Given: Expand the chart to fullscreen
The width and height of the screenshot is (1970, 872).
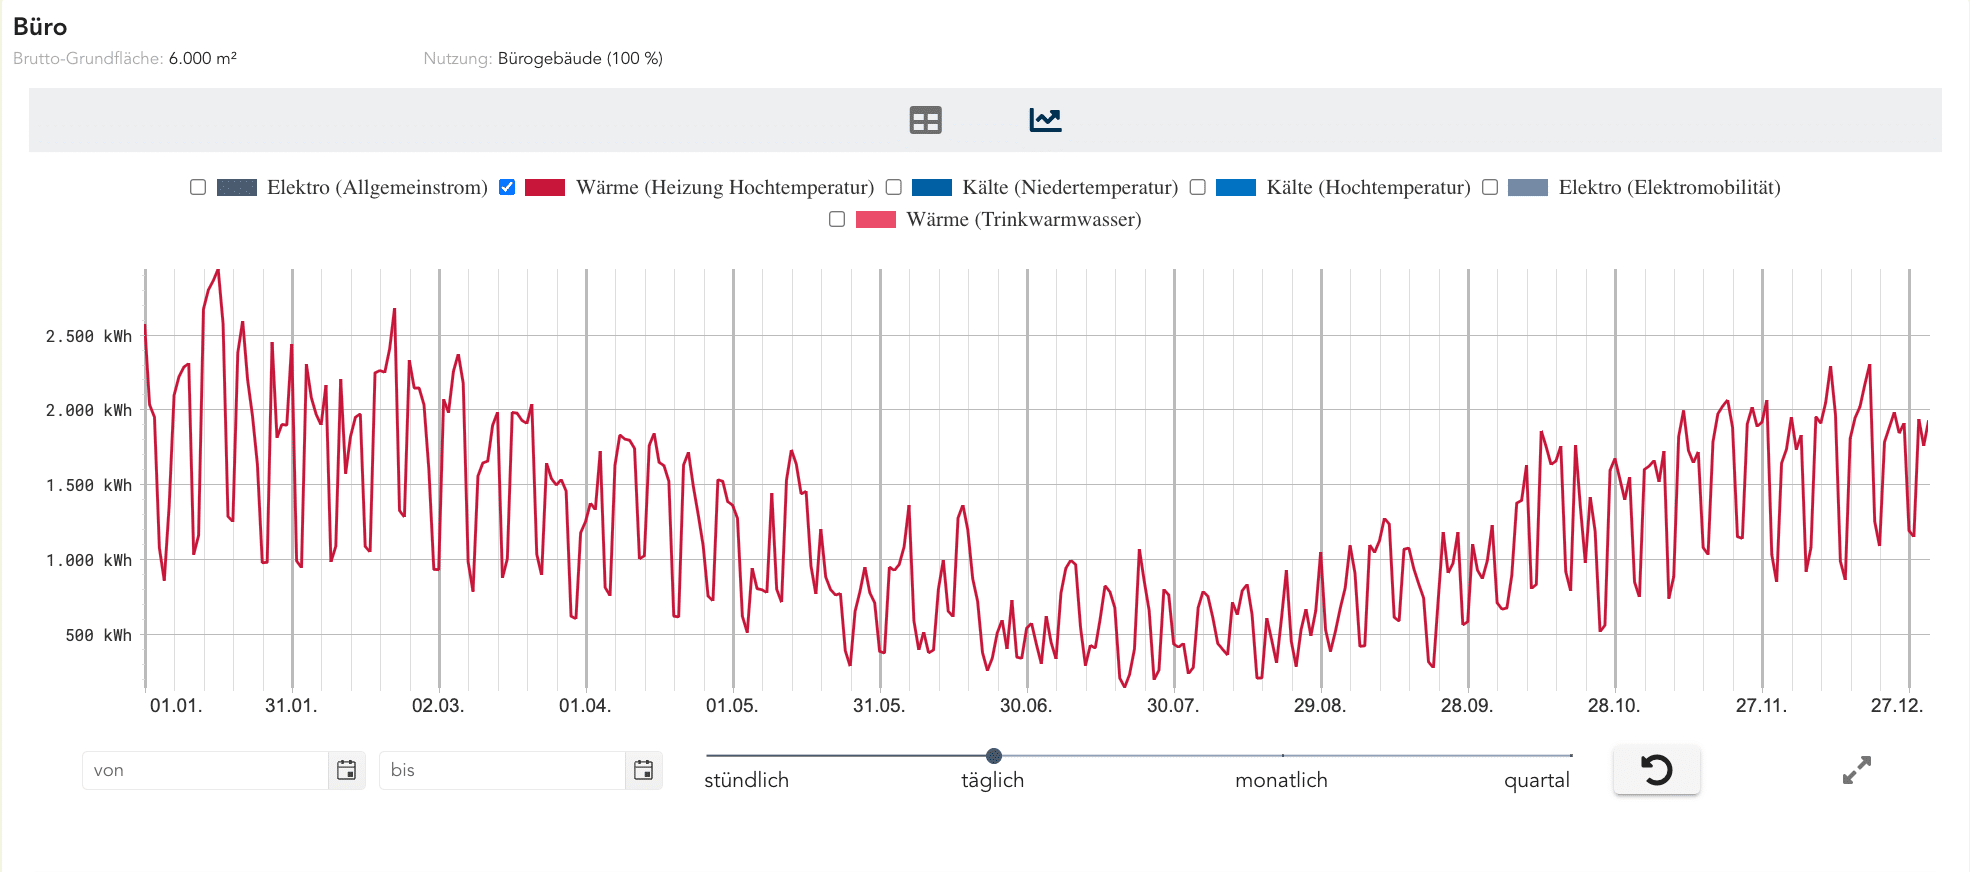Looking at the screenshot, I should pos(1856,770).
